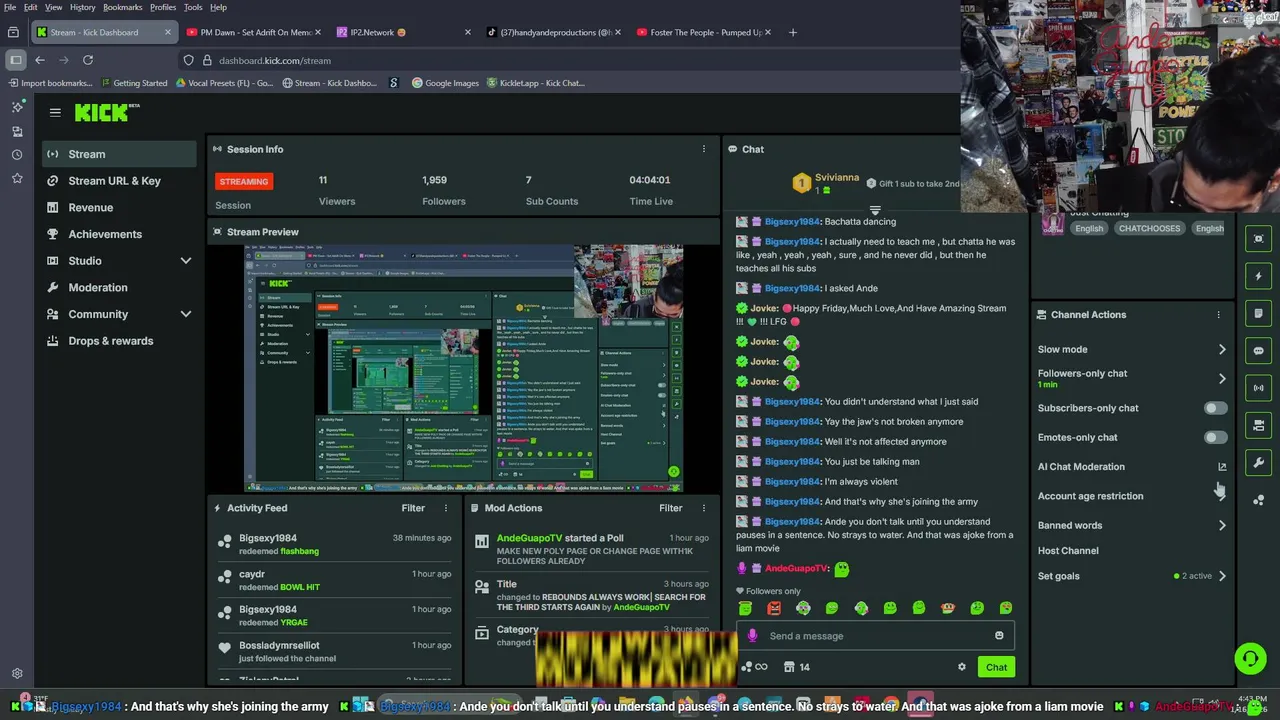Open the shop icon showing 14

797,667
